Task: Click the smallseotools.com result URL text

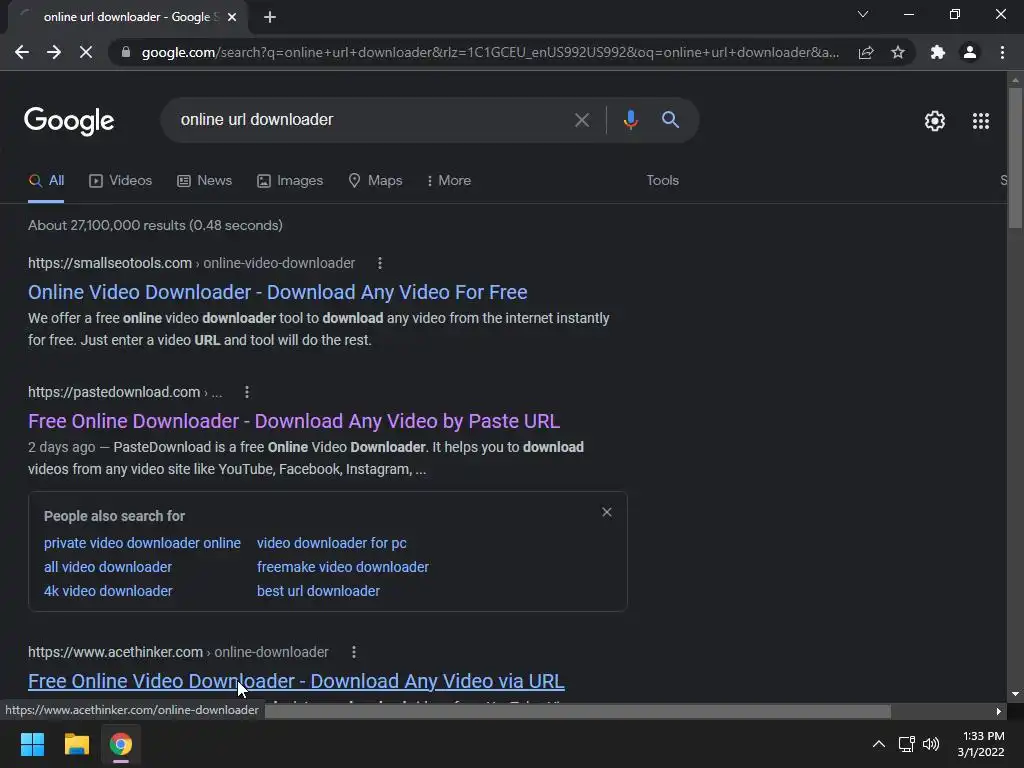Action: pyautogui.click(x=191, y=263)
